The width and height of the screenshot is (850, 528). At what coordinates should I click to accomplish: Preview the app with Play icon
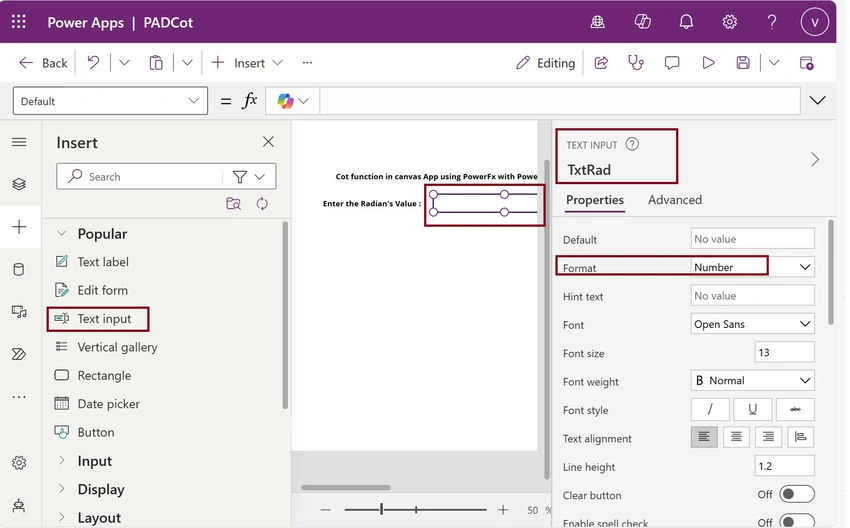click(x=708, y=63)
